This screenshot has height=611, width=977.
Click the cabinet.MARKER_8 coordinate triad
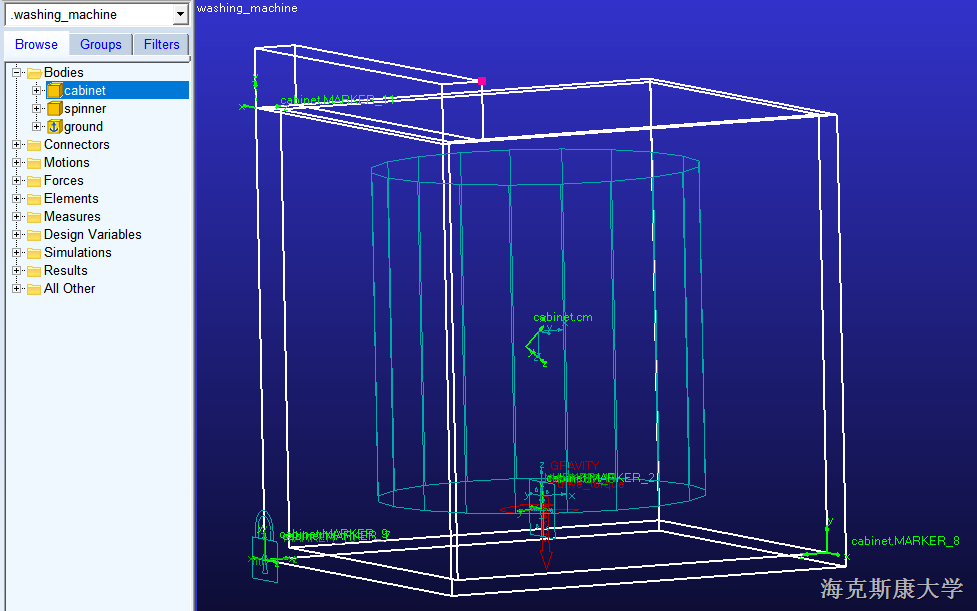click(x=827, y=547)
